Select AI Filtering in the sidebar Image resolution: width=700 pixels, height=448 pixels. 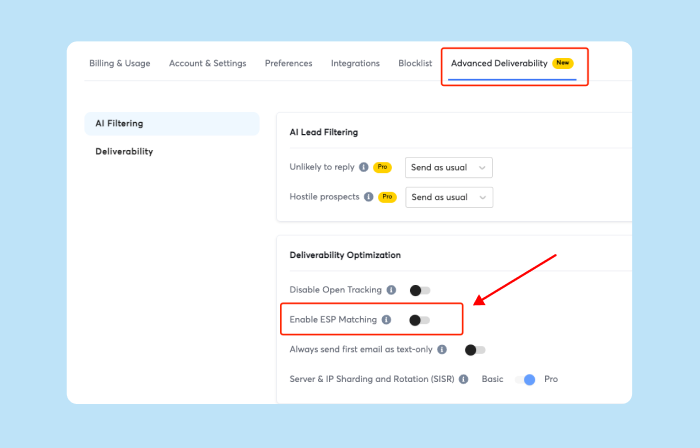pos(172,124)
